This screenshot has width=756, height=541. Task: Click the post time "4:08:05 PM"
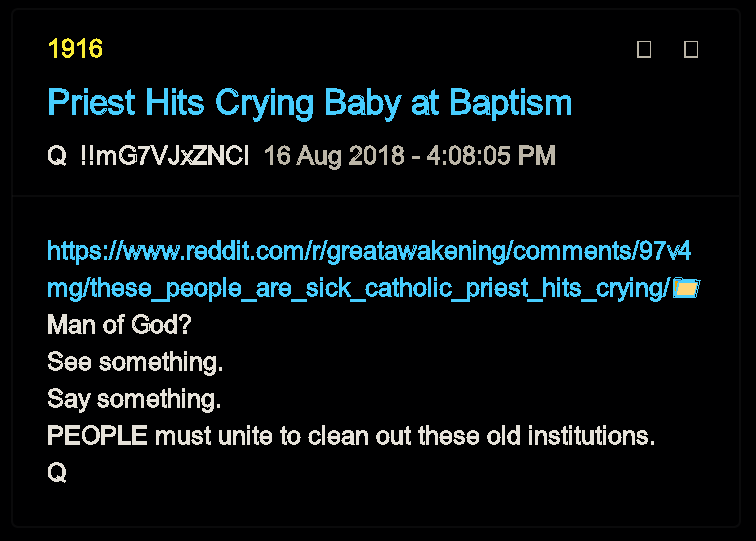click(490, 156)
